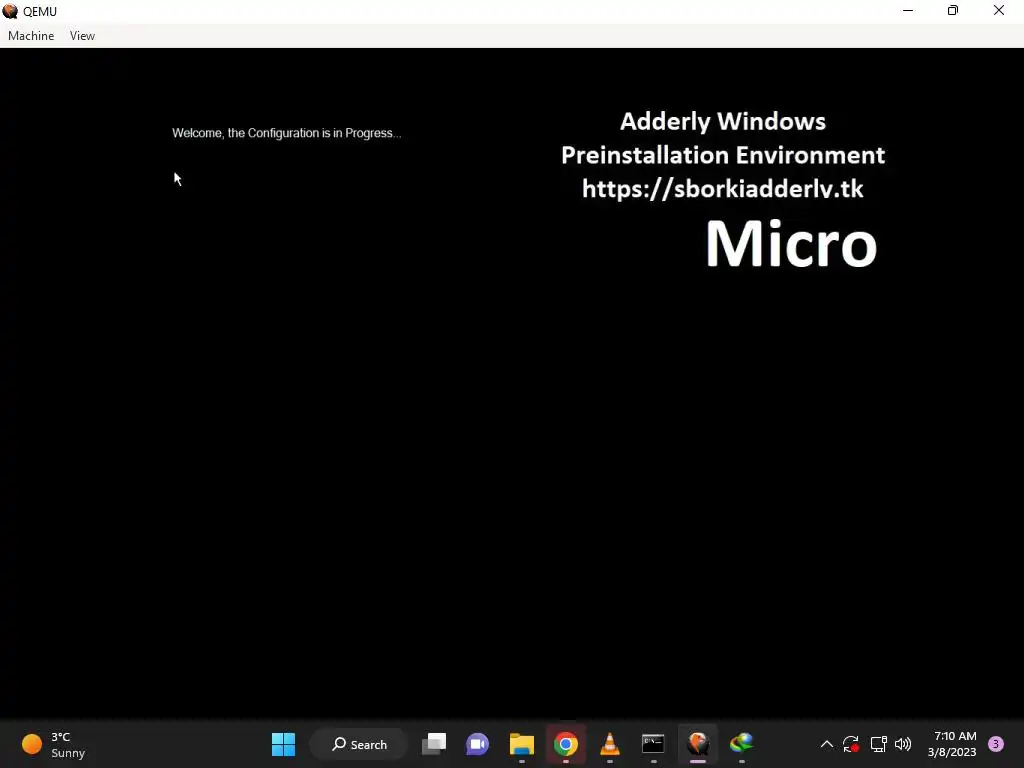Switch to Google Chrome in the taskbar
Viewport: 1024px width, 768px height.
coord(566,744)
